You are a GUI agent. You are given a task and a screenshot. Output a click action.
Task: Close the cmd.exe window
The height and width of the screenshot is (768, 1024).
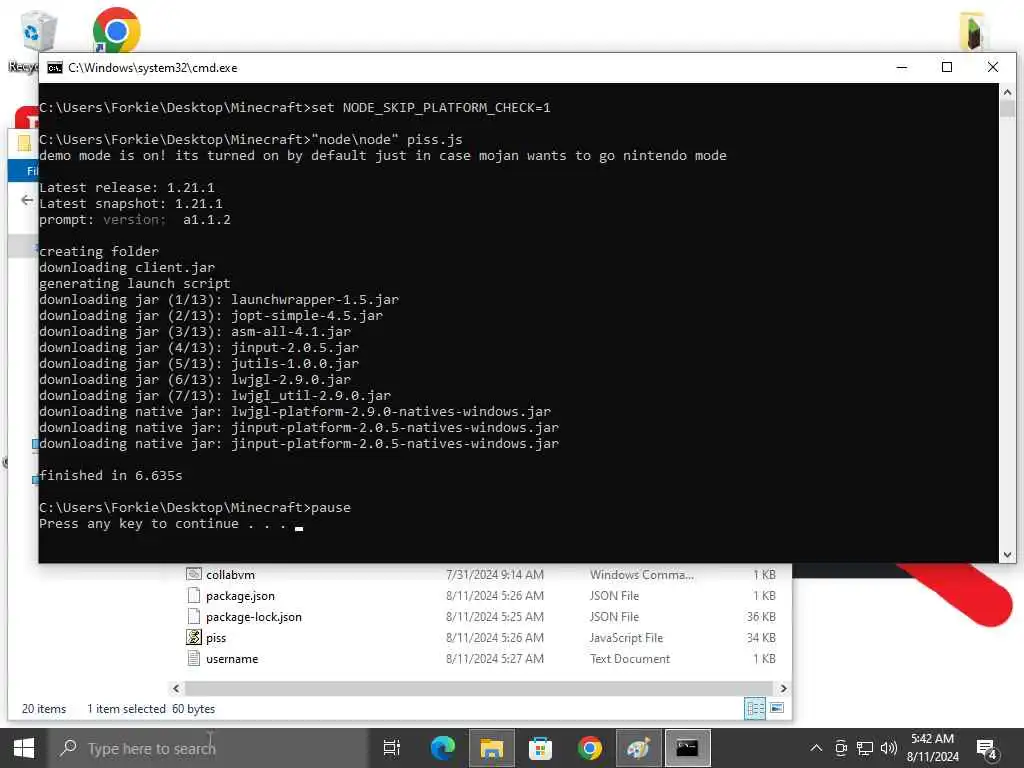coord(993,67)
